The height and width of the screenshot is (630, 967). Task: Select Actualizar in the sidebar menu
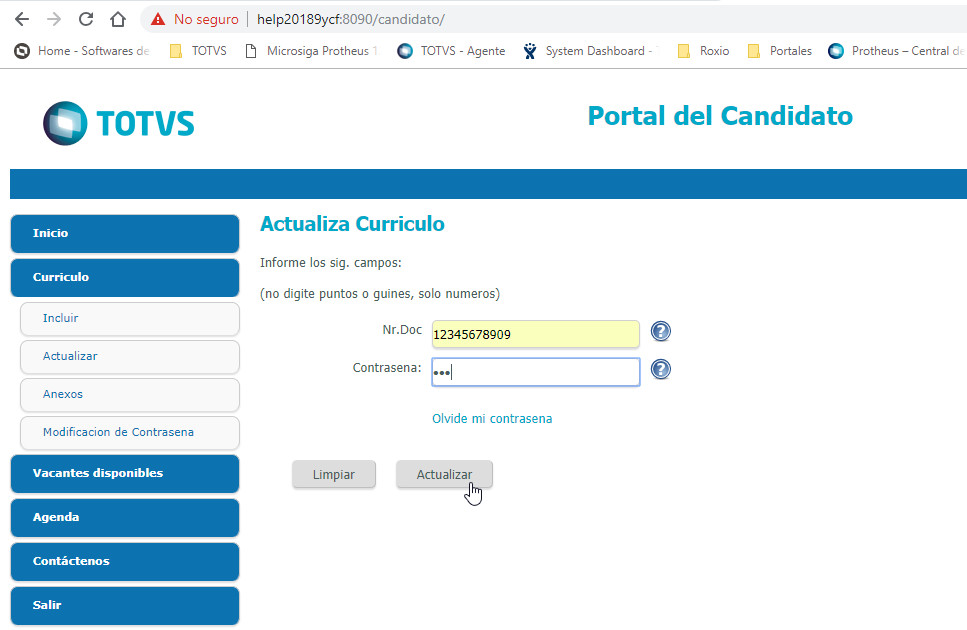coord(130,357)
